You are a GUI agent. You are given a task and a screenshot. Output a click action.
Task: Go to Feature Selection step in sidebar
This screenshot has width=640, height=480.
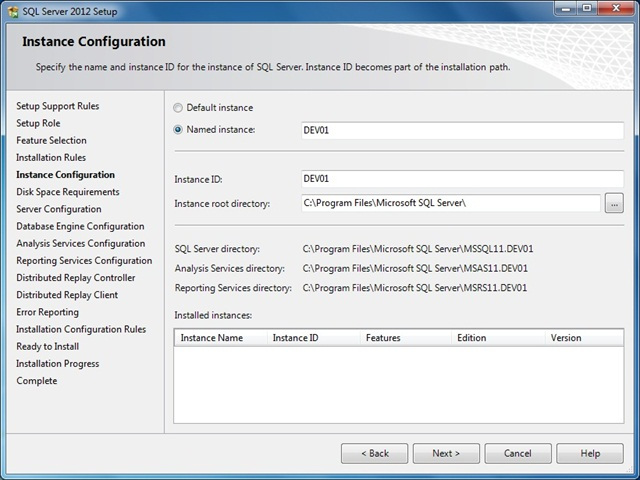51,141
